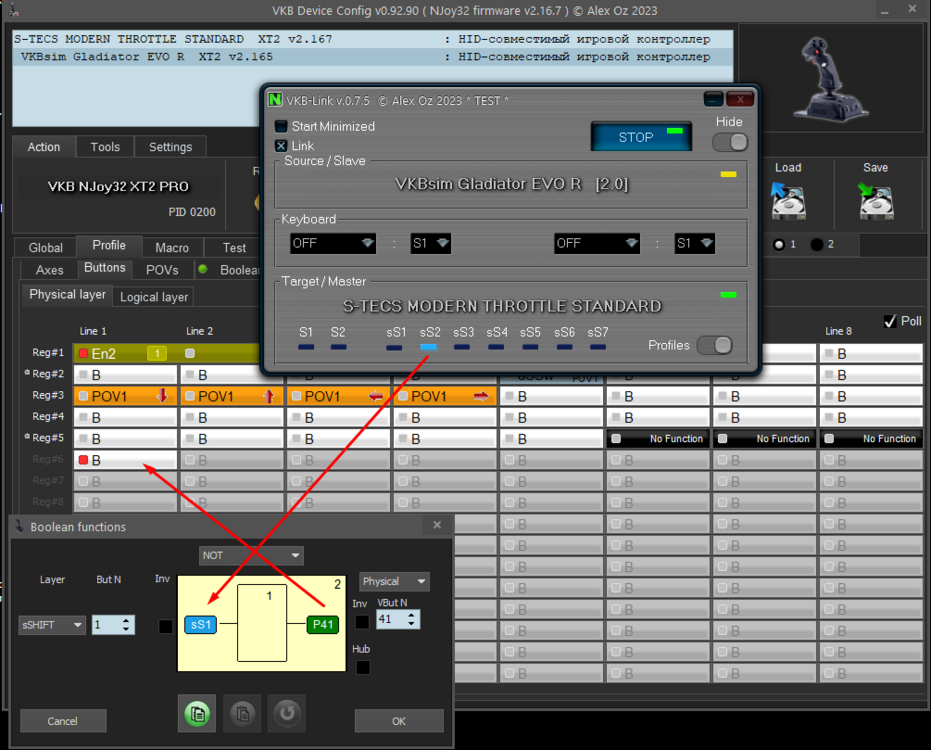Screen dimensions: 931x750
Task: Toggle the Profiles switch
Action: tap(714, 346)
